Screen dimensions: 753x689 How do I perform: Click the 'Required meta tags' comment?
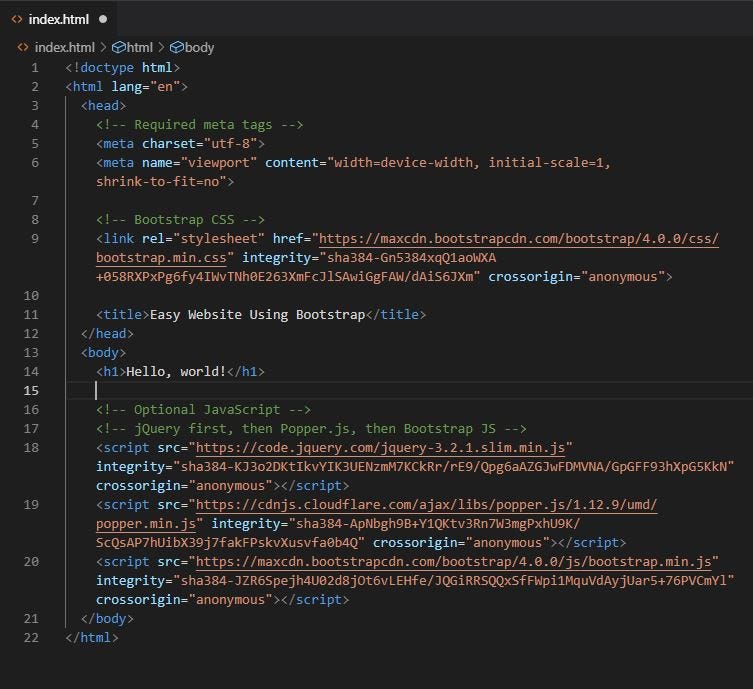(x=199, y=125)
